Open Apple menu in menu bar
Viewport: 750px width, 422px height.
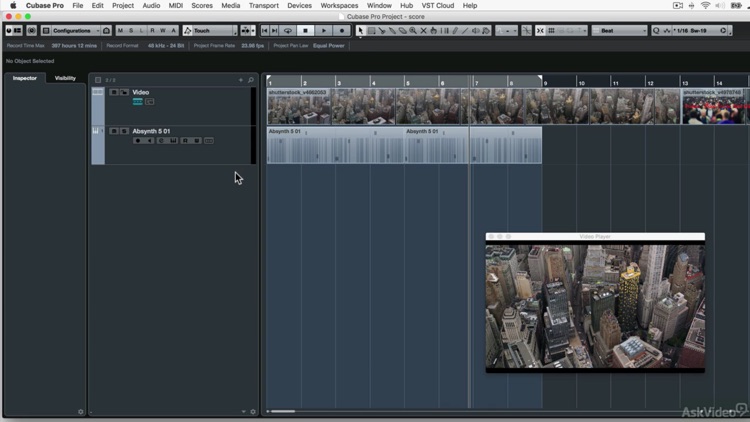(x=13, y=5)
